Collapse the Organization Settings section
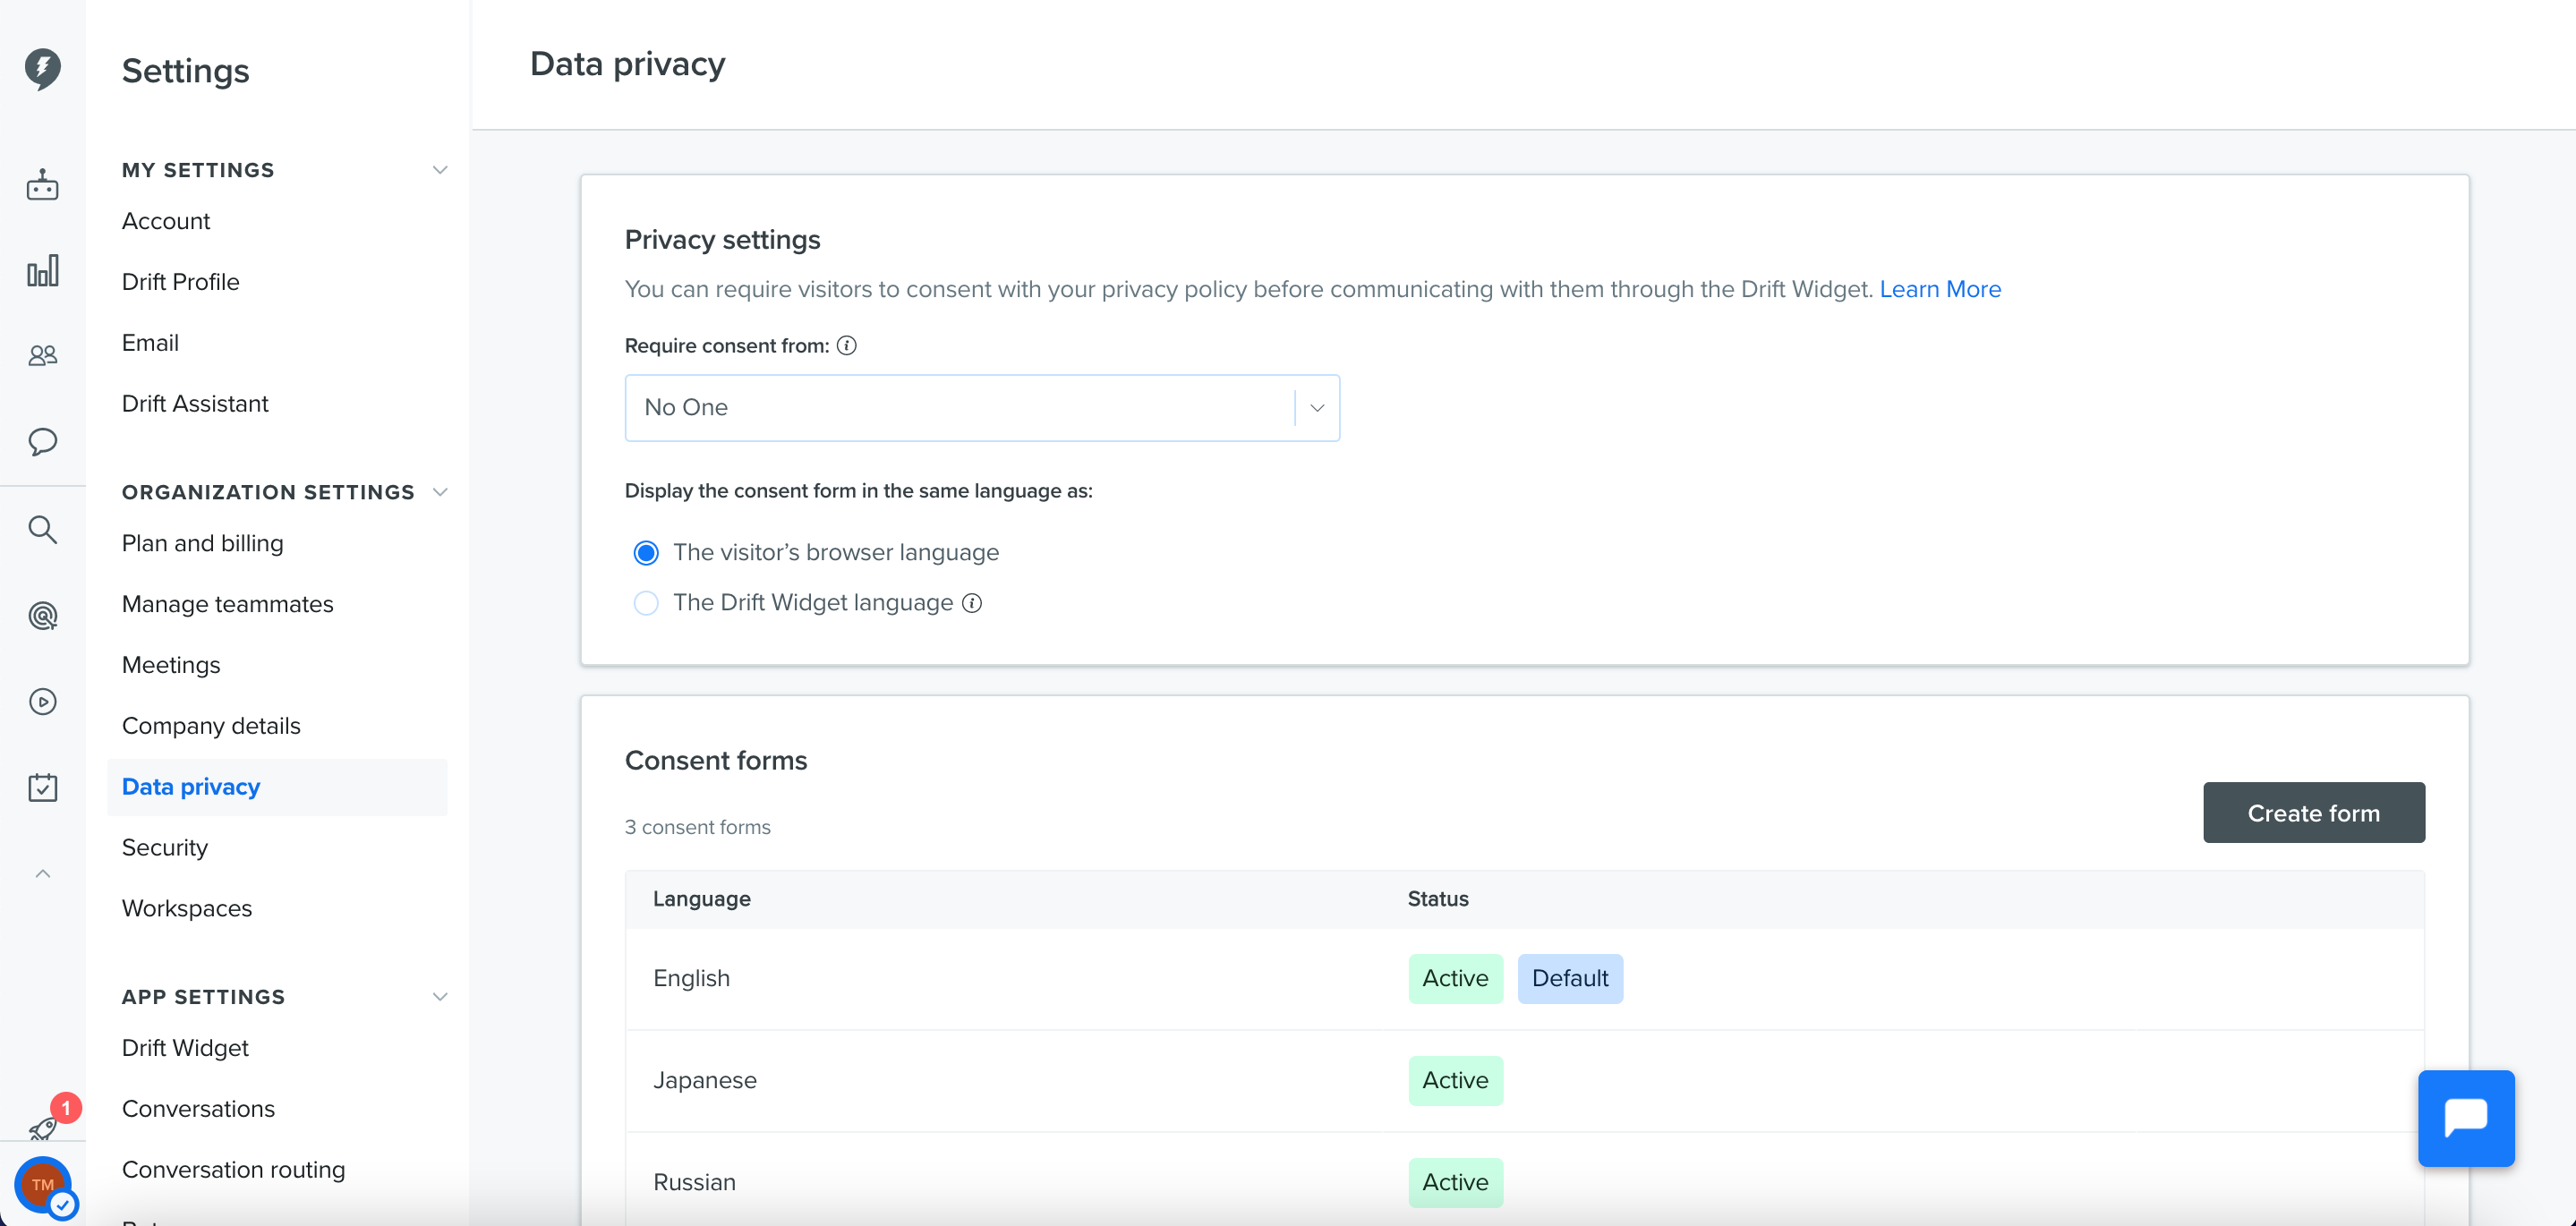This screenshot has height=1226, width=2576. pos(439,492)
